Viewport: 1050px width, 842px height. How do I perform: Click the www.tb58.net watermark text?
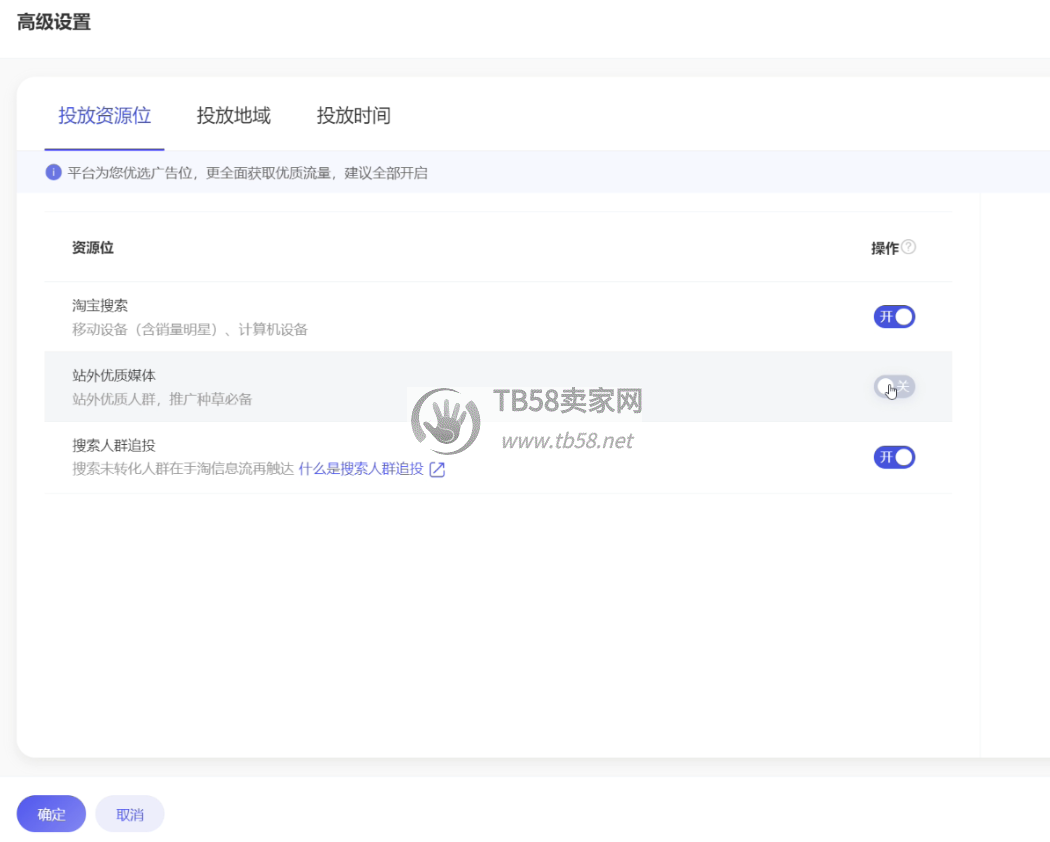567,441
